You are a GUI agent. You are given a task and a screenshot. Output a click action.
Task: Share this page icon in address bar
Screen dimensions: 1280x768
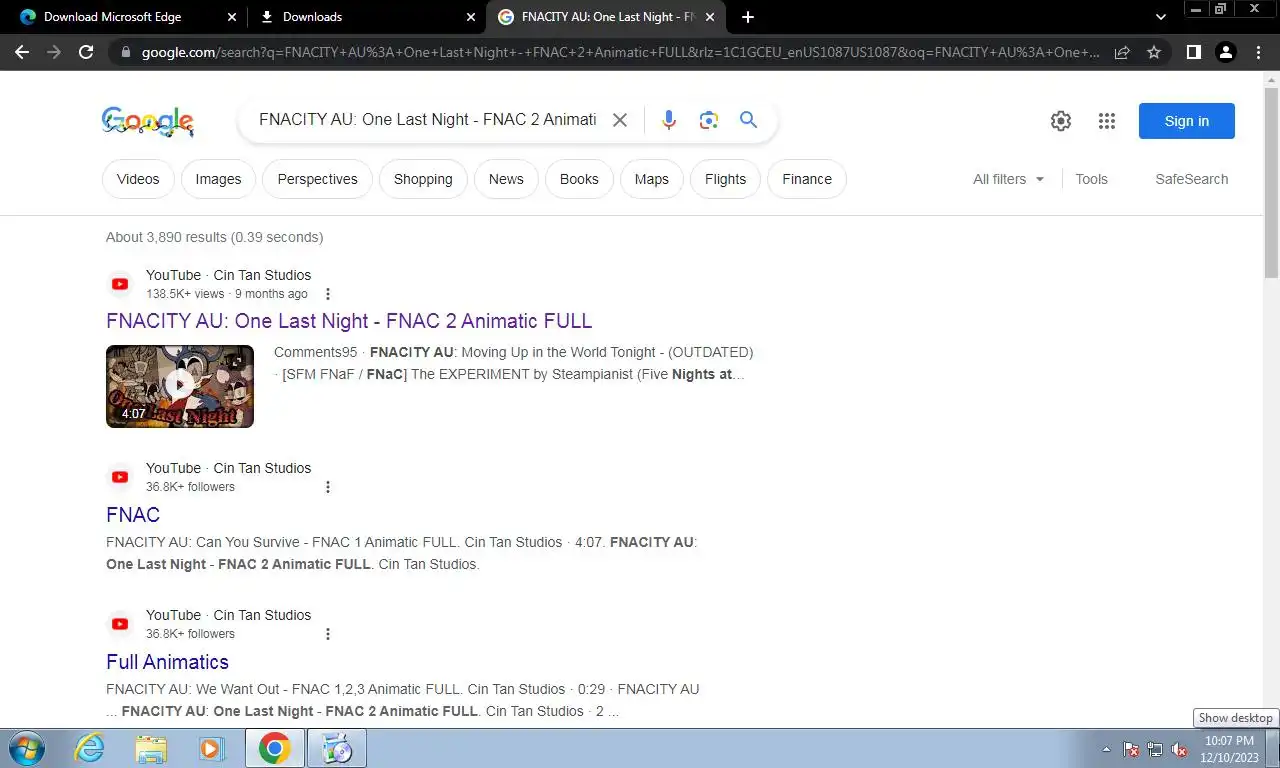(x=1122, y=52)
